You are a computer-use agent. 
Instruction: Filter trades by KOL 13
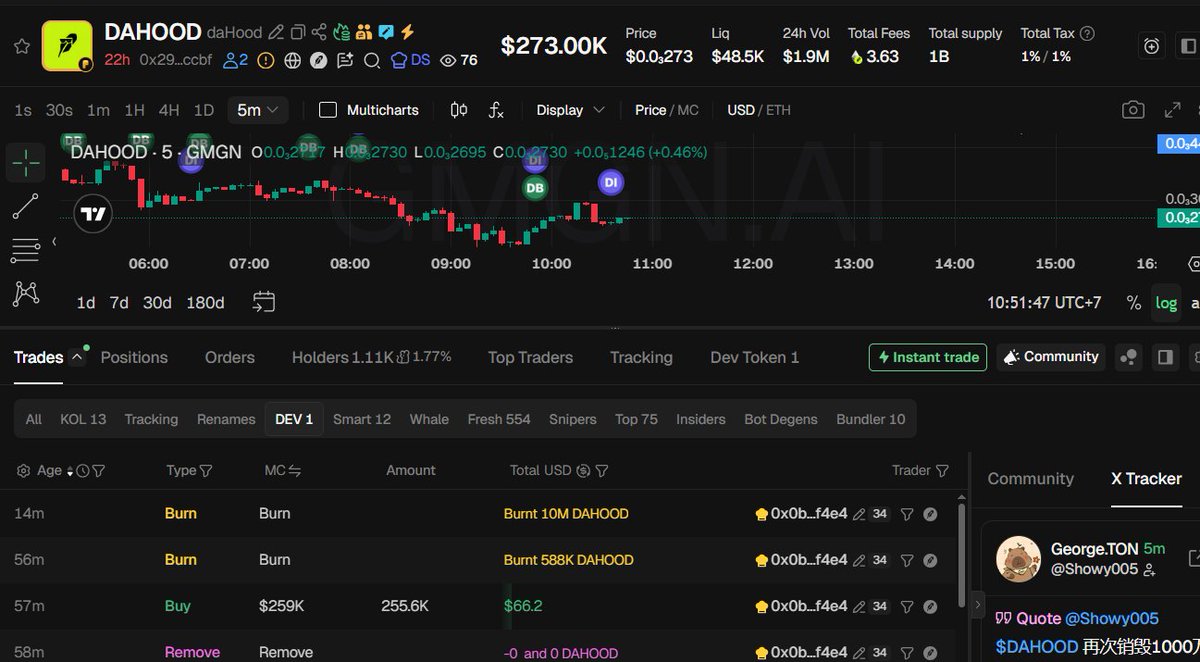pyautogui.click(x=83, y=419)
